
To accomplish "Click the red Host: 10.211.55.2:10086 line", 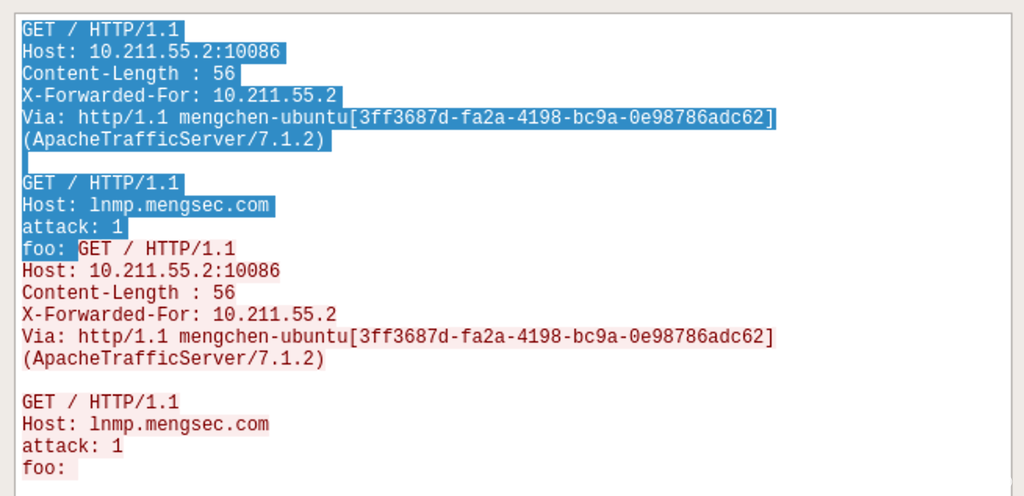I will (151, 271).
